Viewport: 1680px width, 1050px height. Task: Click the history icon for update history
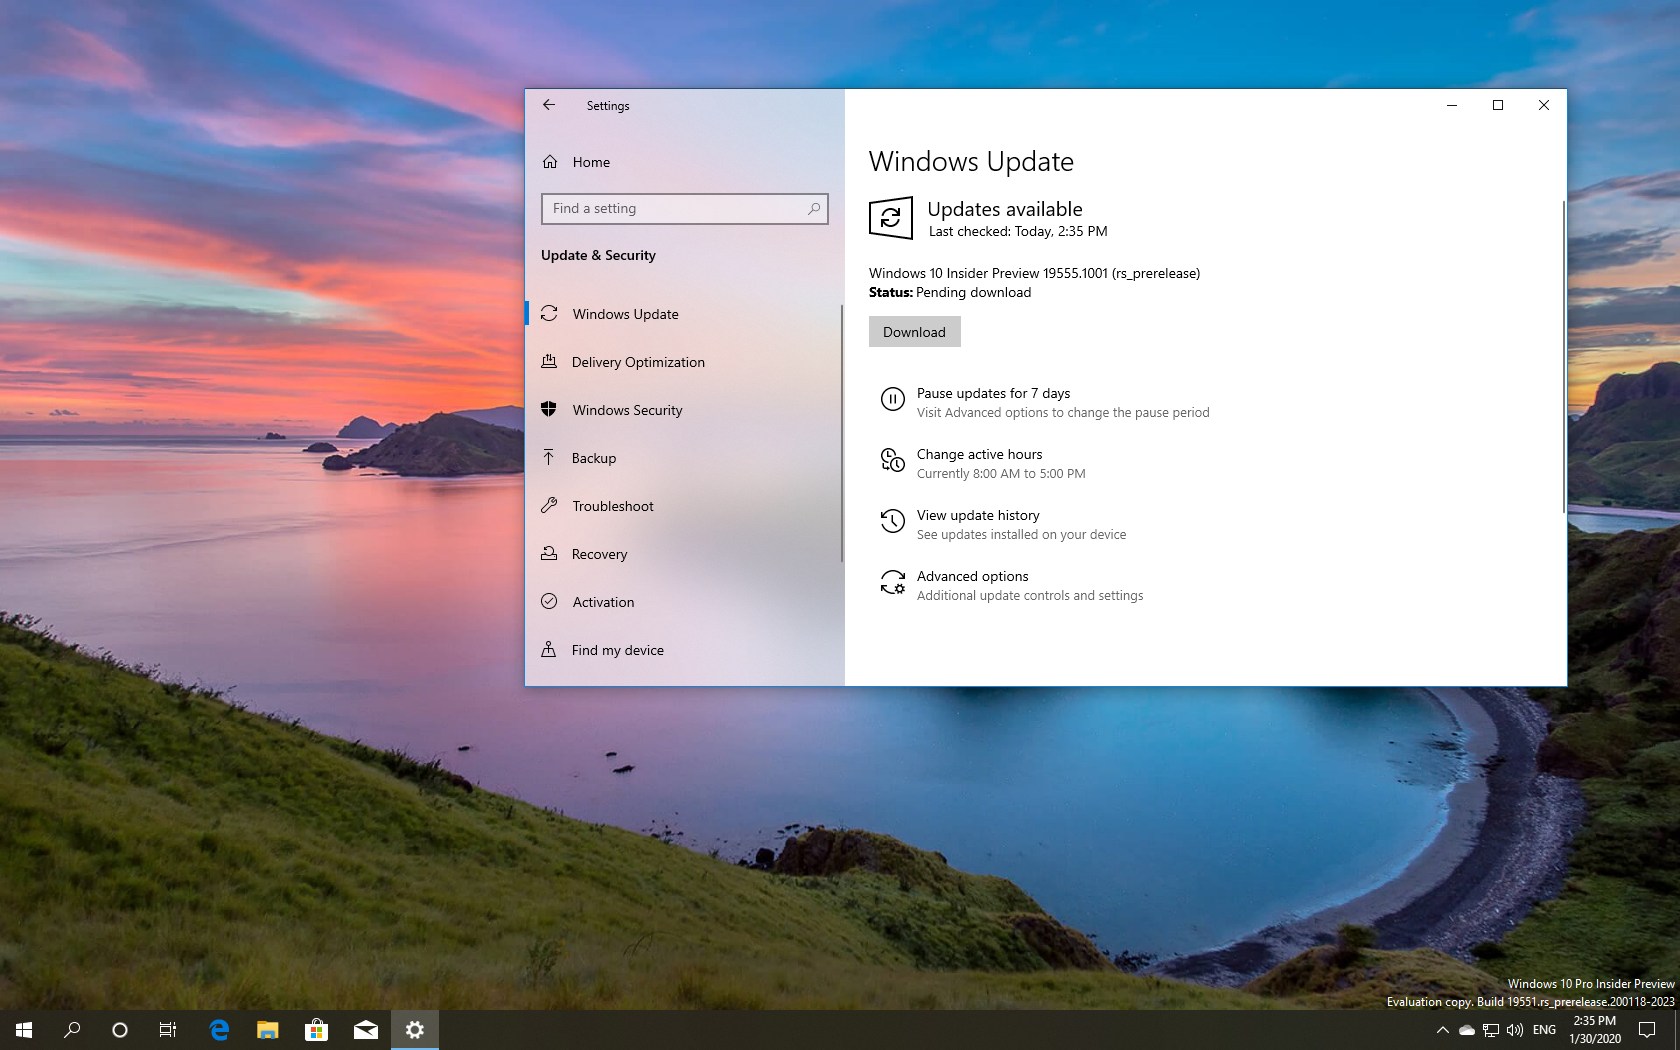coord(892,522)
